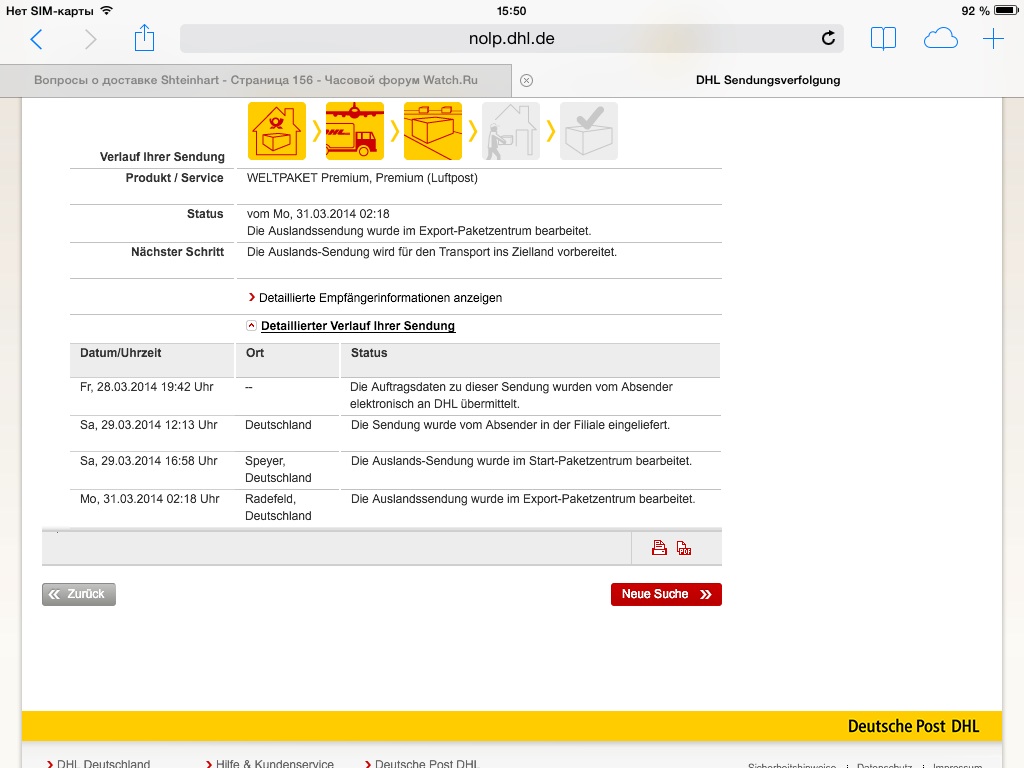Tap the Safari back arrow
Screen dimensions: 1024x768
point(37,39)
